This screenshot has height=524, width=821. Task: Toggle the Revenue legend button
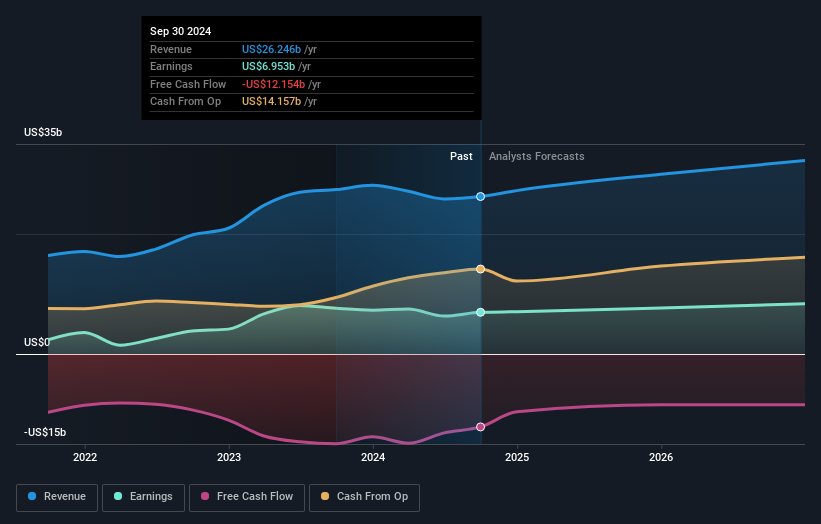pos(57,497)
